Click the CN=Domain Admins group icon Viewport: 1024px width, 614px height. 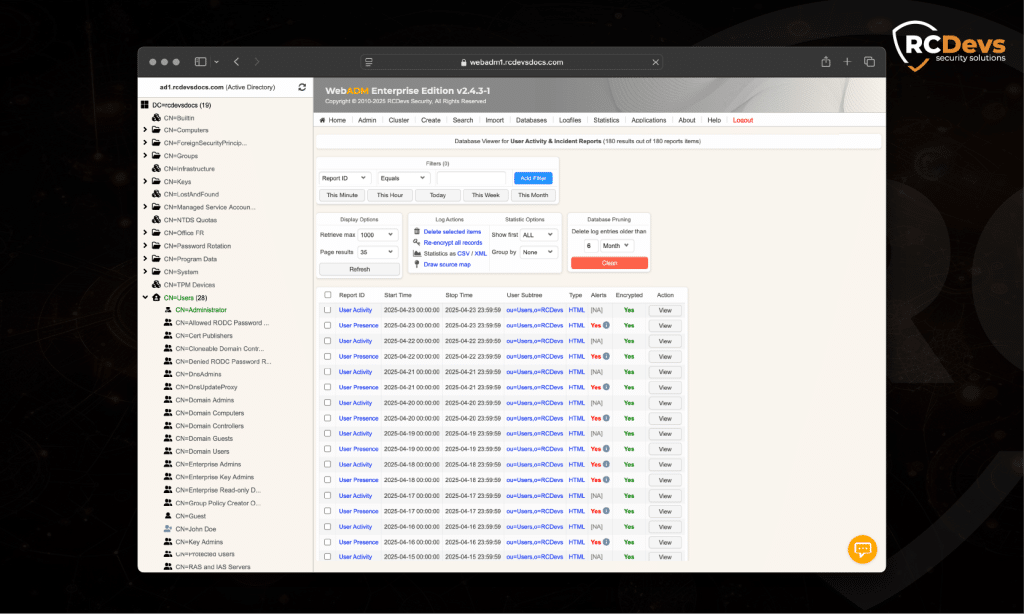tap(168, 400)
